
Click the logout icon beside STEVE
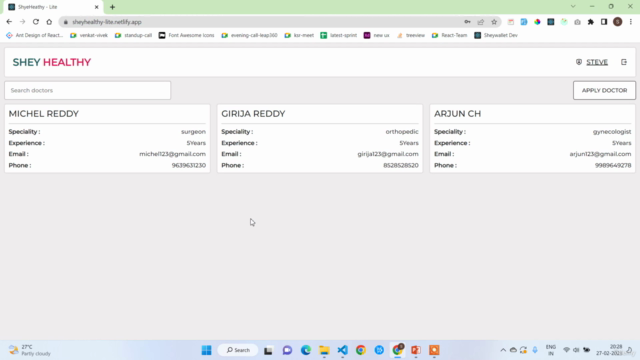tap(624, 62)
